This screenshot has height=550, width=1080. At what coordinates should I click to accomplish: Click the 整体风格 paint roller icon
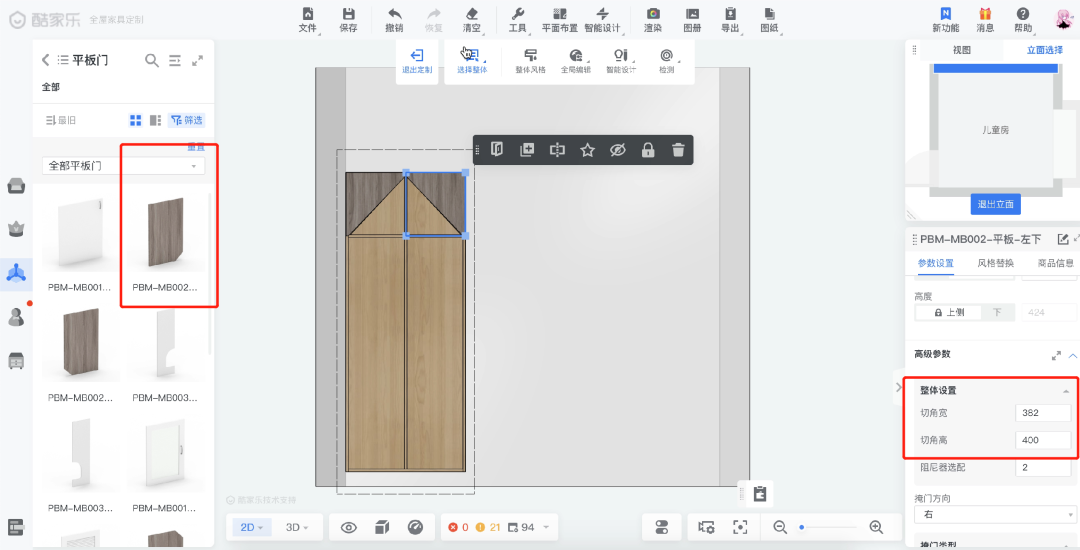530,55
